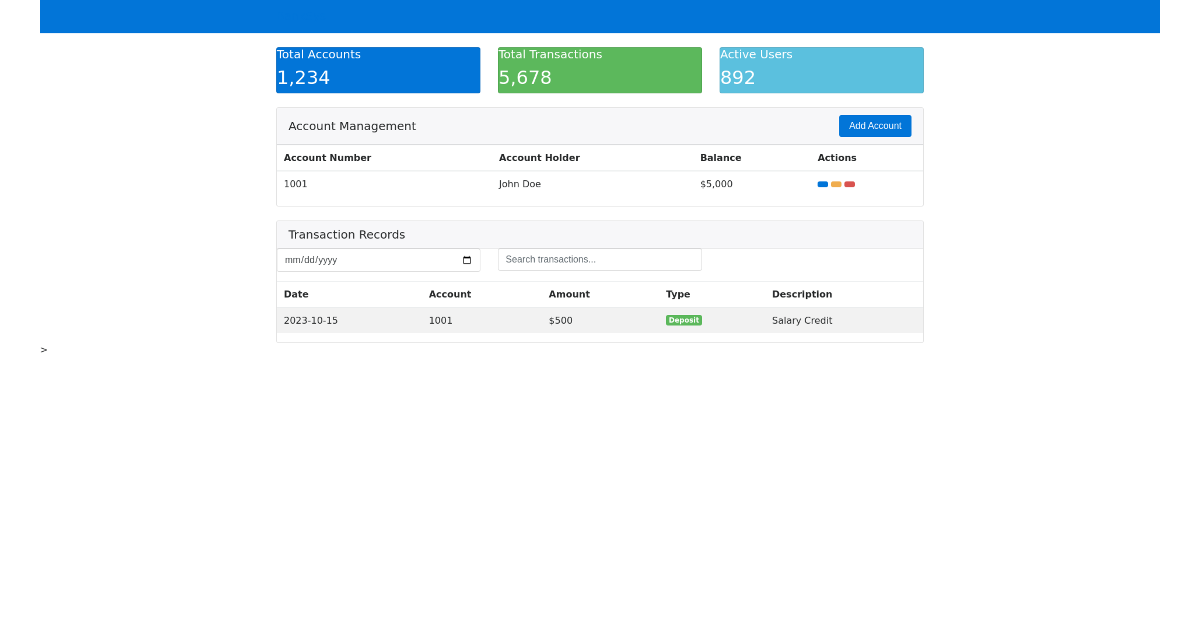The width and height of the screenshot is (1200, 630).
Task: Sort by the Balance column header
Action: [721, 157]
